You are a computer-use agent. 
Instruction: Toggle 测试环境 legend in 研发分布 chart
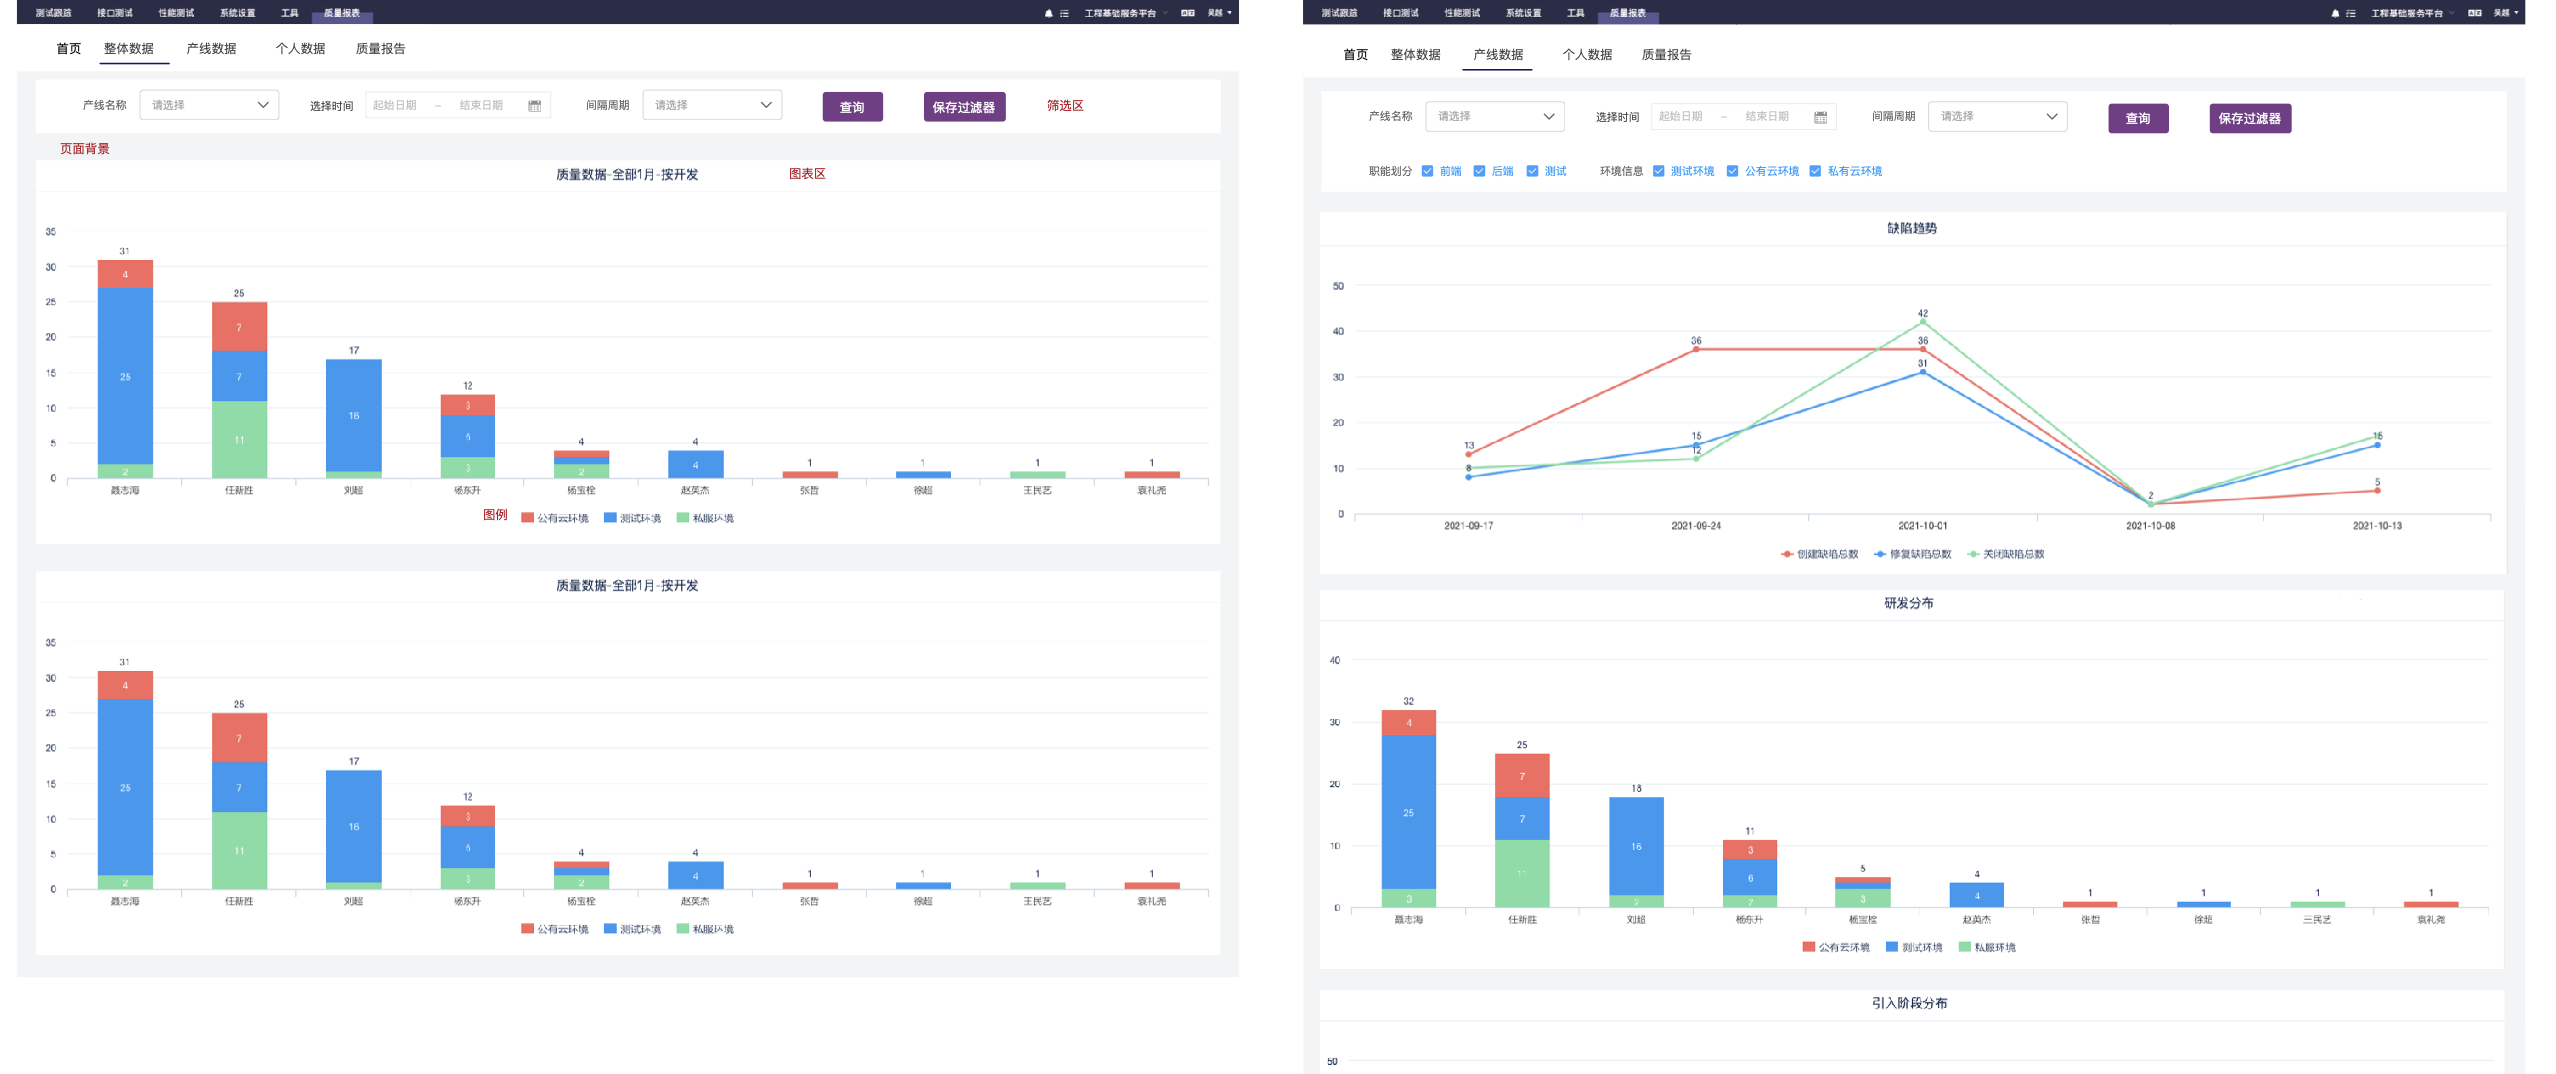[x=1914, y=947]
